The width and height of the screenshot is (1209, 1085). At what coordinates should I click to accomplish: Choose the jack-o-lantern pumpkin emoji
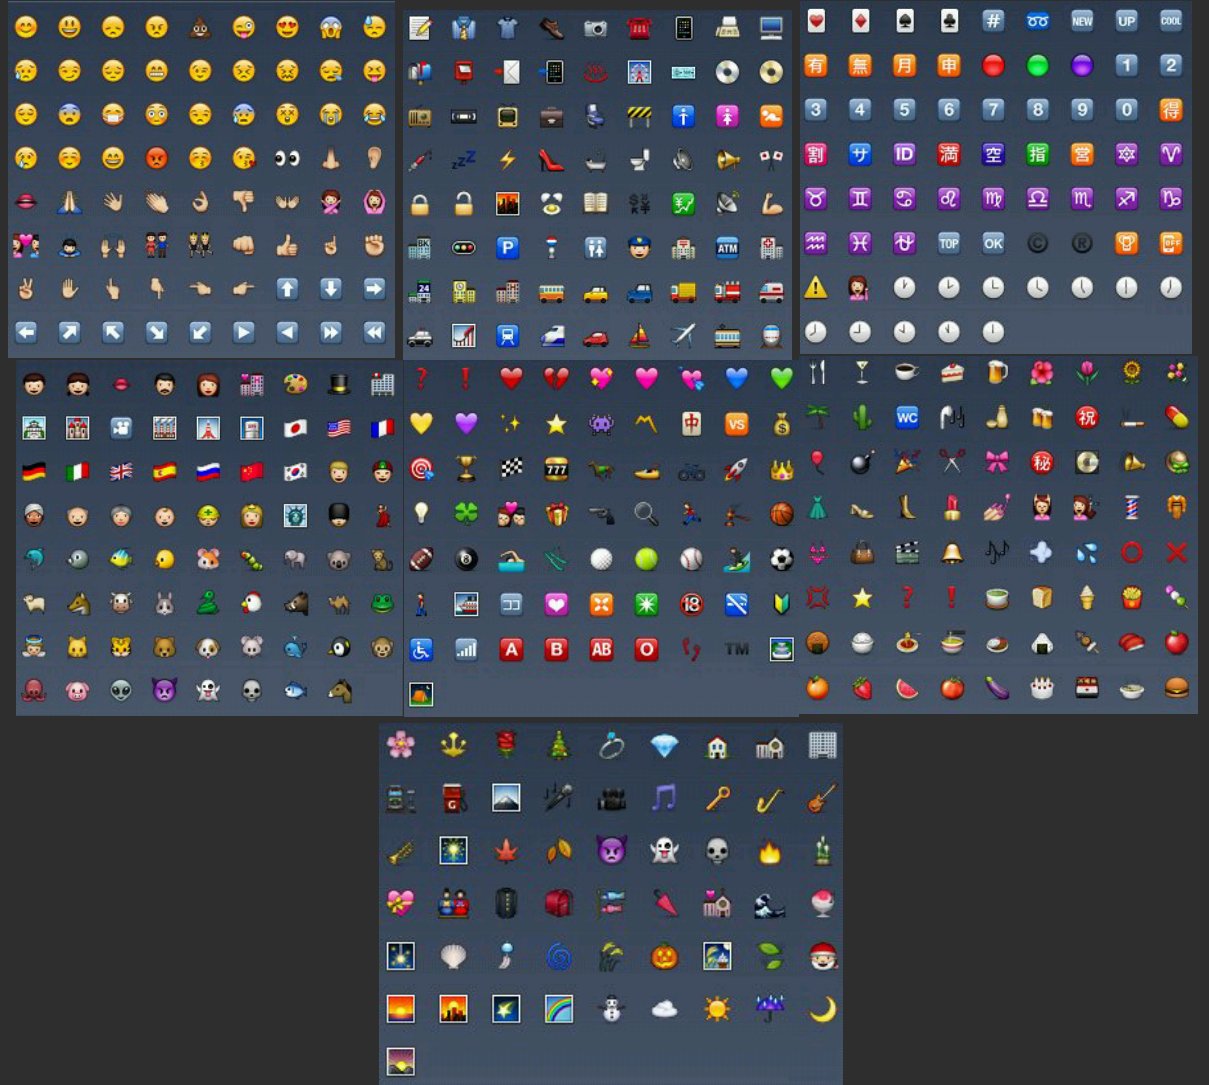(x=664, y=956)
